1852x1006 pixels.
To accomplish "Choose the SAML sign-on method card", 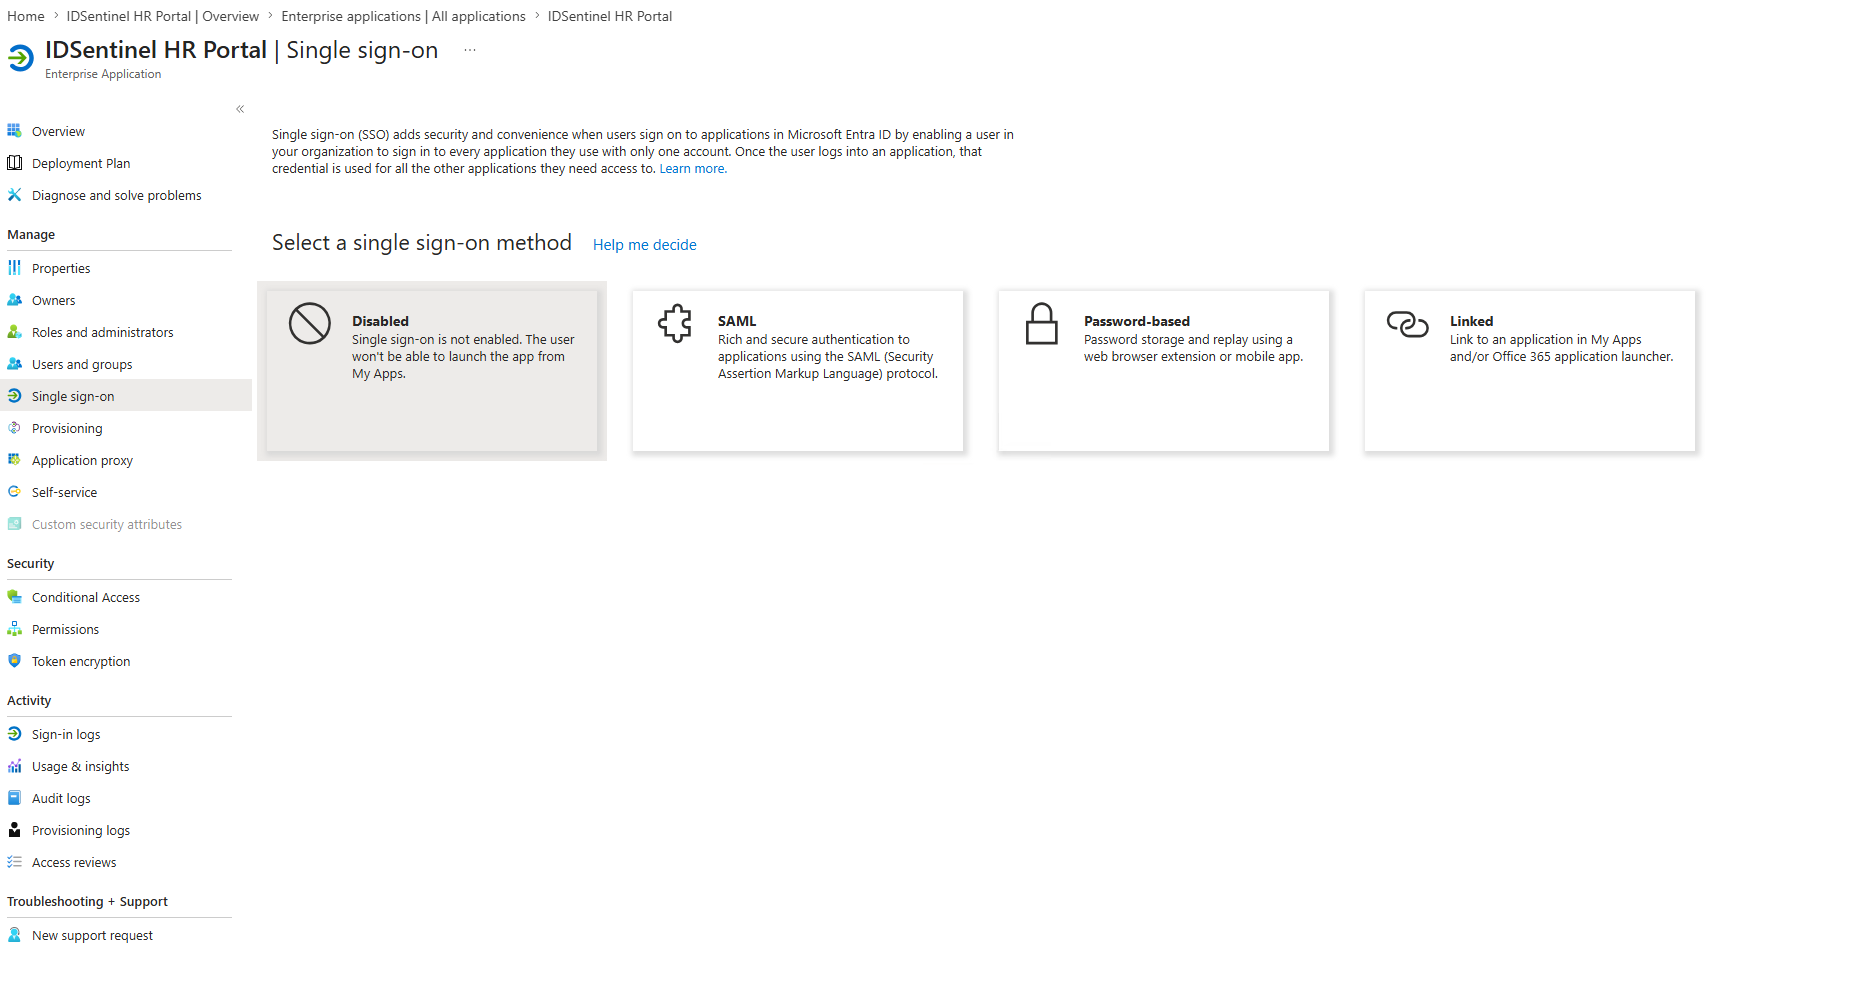I will (x=798, y=371).
